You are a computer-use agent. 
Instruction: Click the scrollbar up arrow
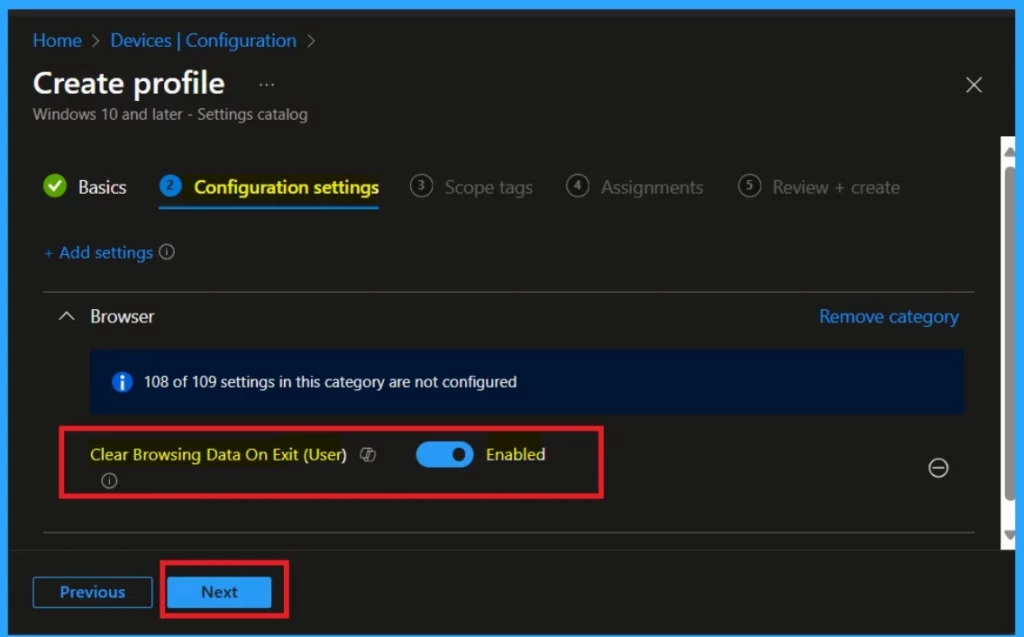pyautogui.click(x=1009, y=151)
